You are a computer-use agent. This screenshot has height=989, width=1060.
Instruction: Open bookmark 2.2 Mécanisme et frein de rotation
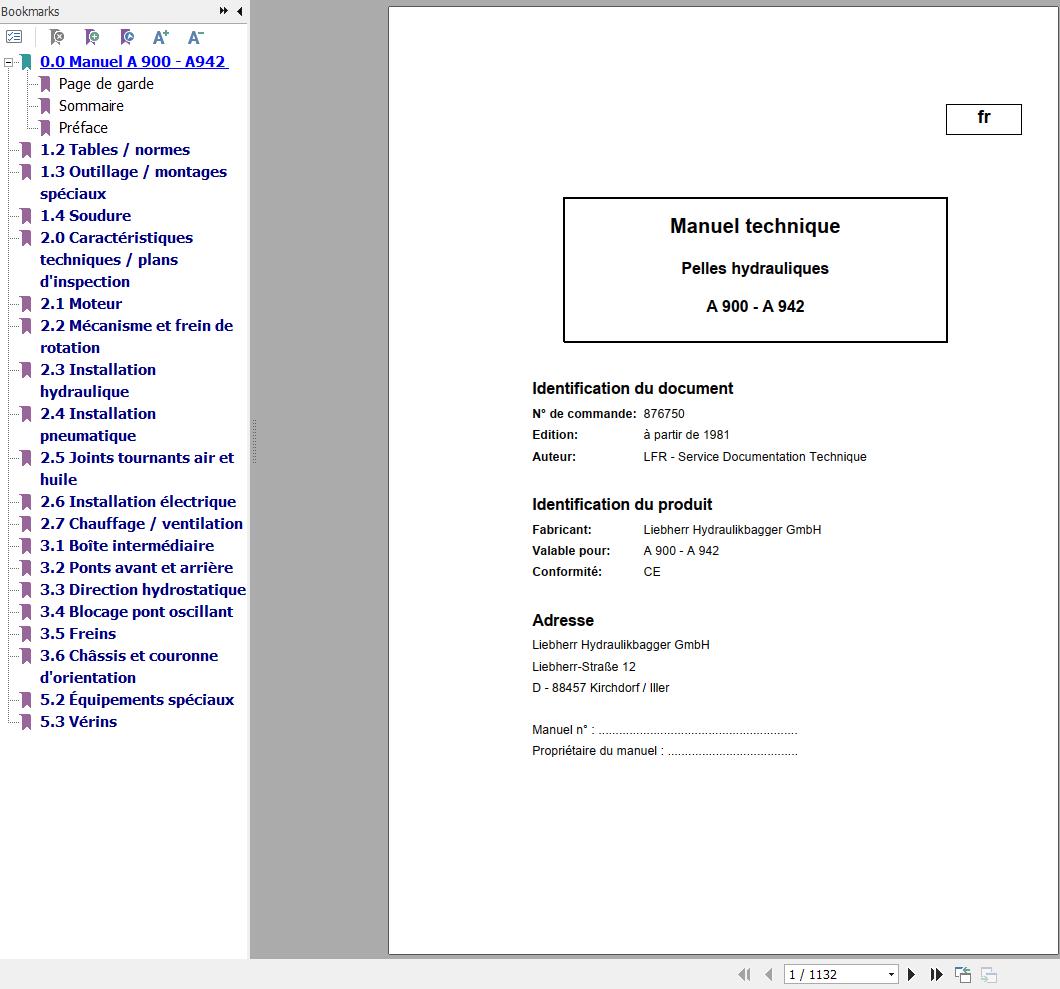click(x=137, y=337)
